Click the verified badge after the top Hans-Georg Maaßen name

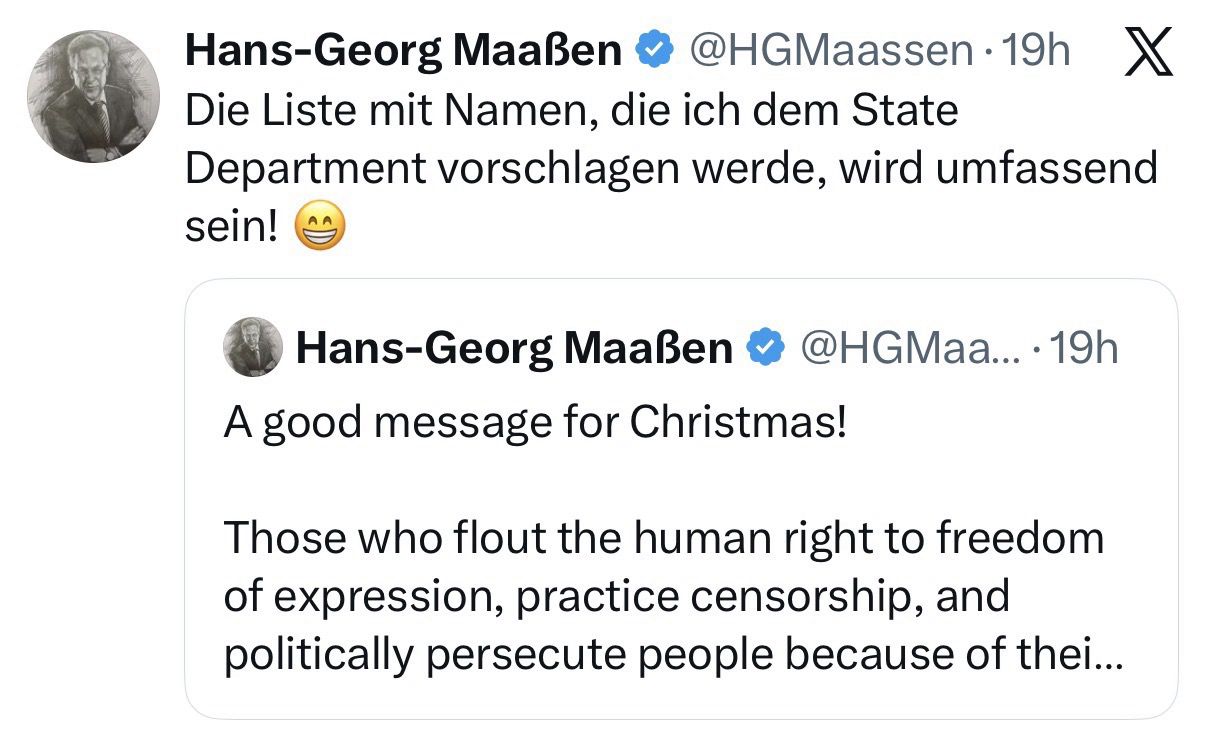(x=654, y=50)
